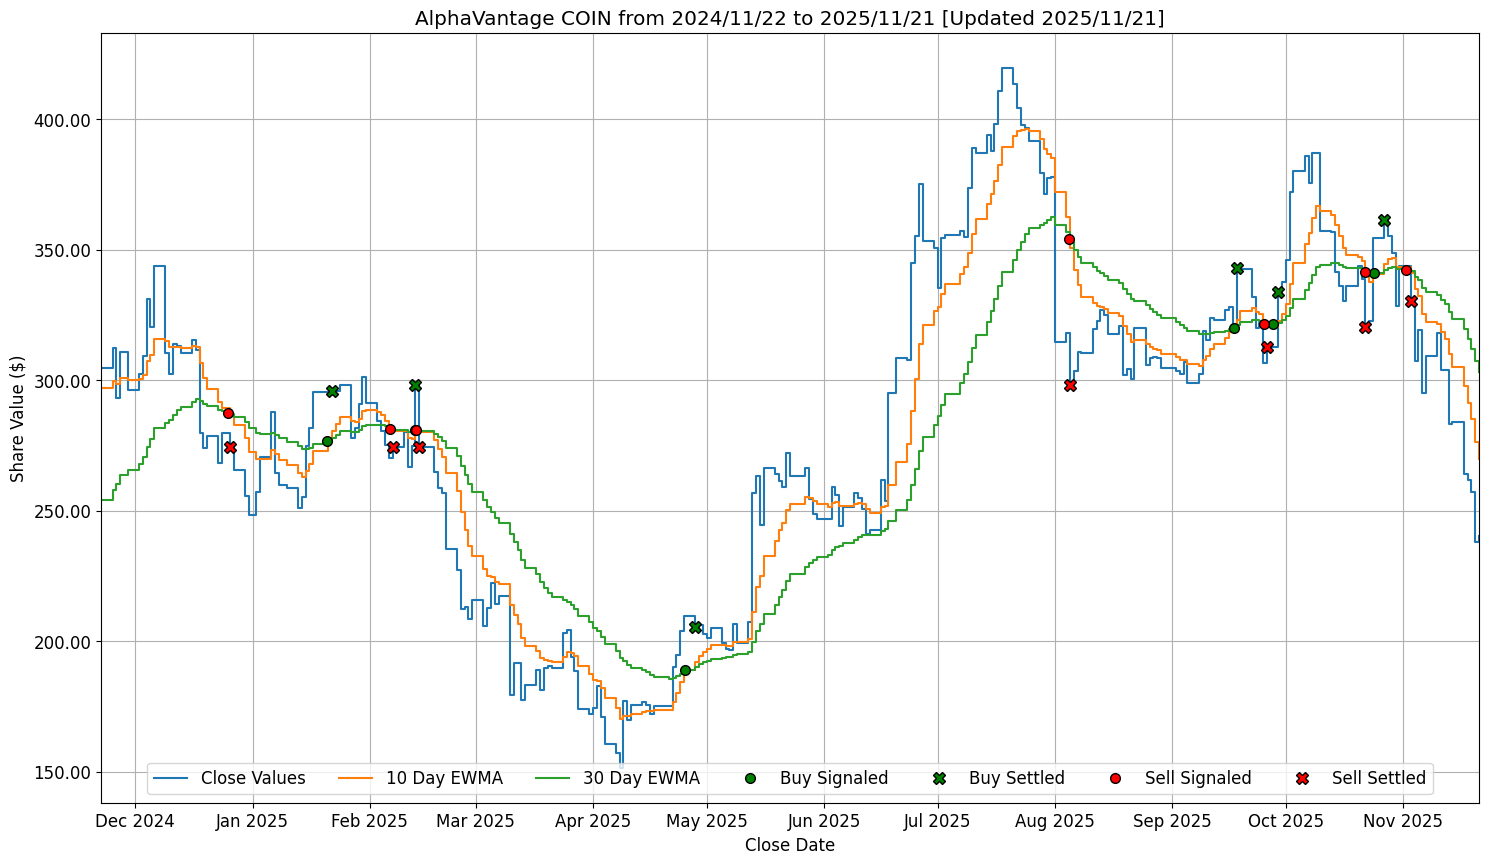This screenshot has width=1488, height=864.
Task: Click the blue Close Values legend line
Action: 171,778
